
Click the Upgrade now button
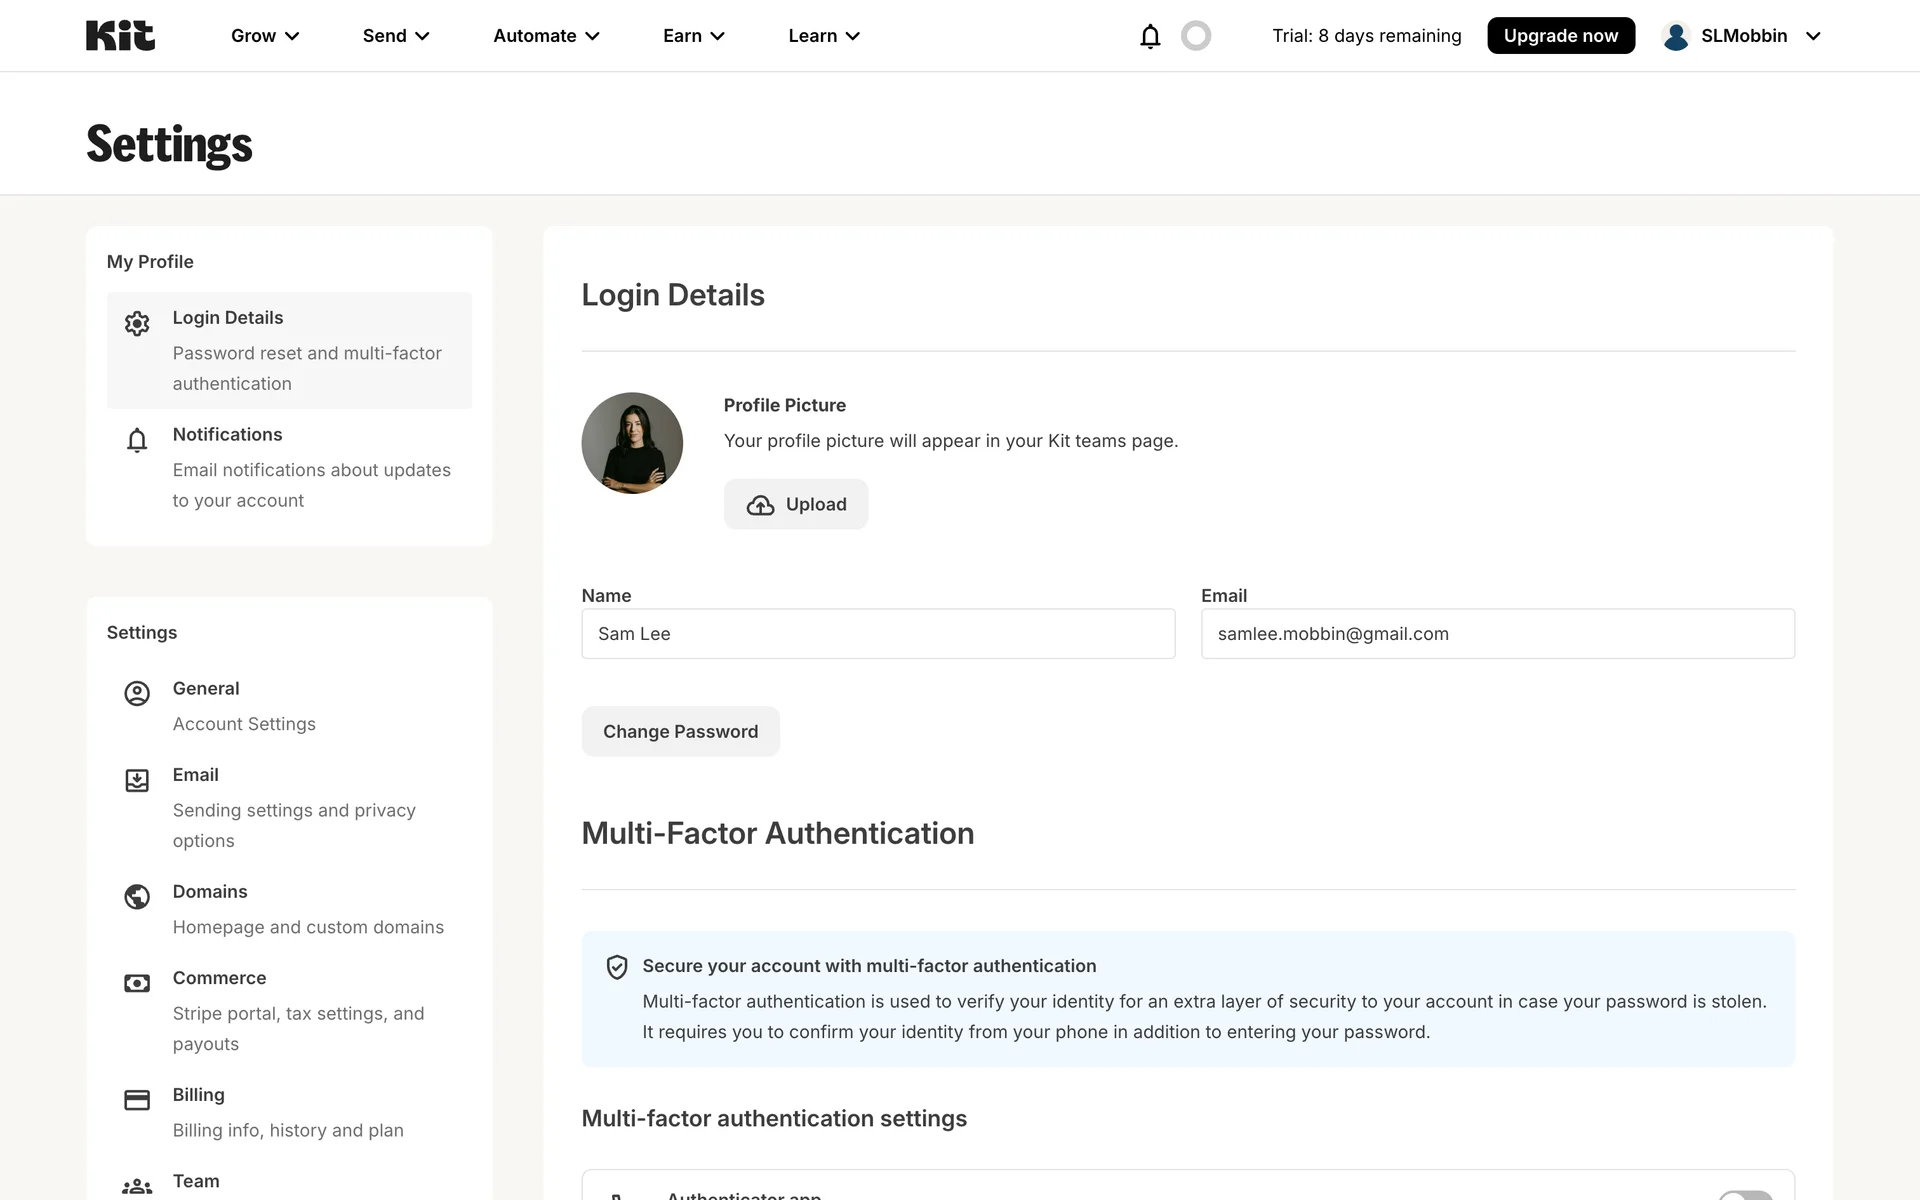pyautogui.click(x=1560, y=36)
